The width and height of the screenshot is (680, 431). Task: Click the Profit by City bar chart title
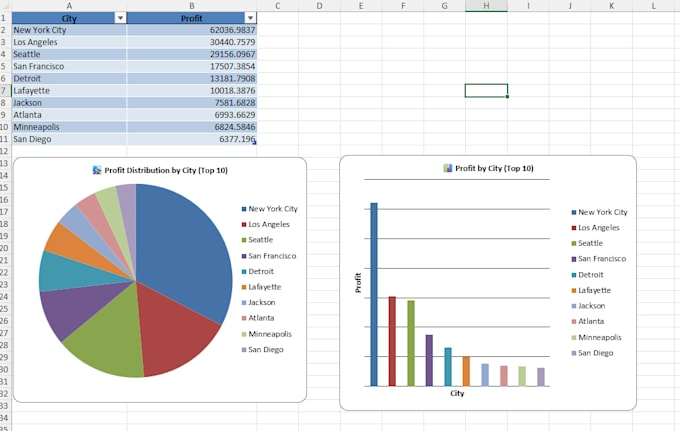point(494,168)
